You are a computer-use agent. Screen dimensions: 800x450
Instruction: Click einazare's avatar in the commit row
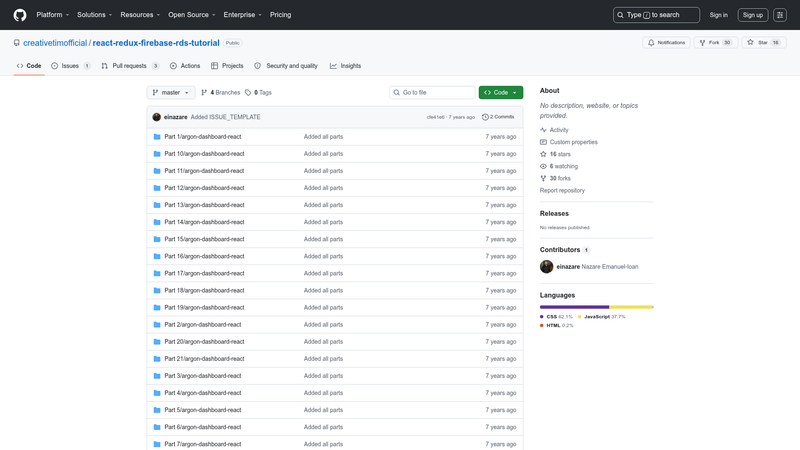coord(157,117)
